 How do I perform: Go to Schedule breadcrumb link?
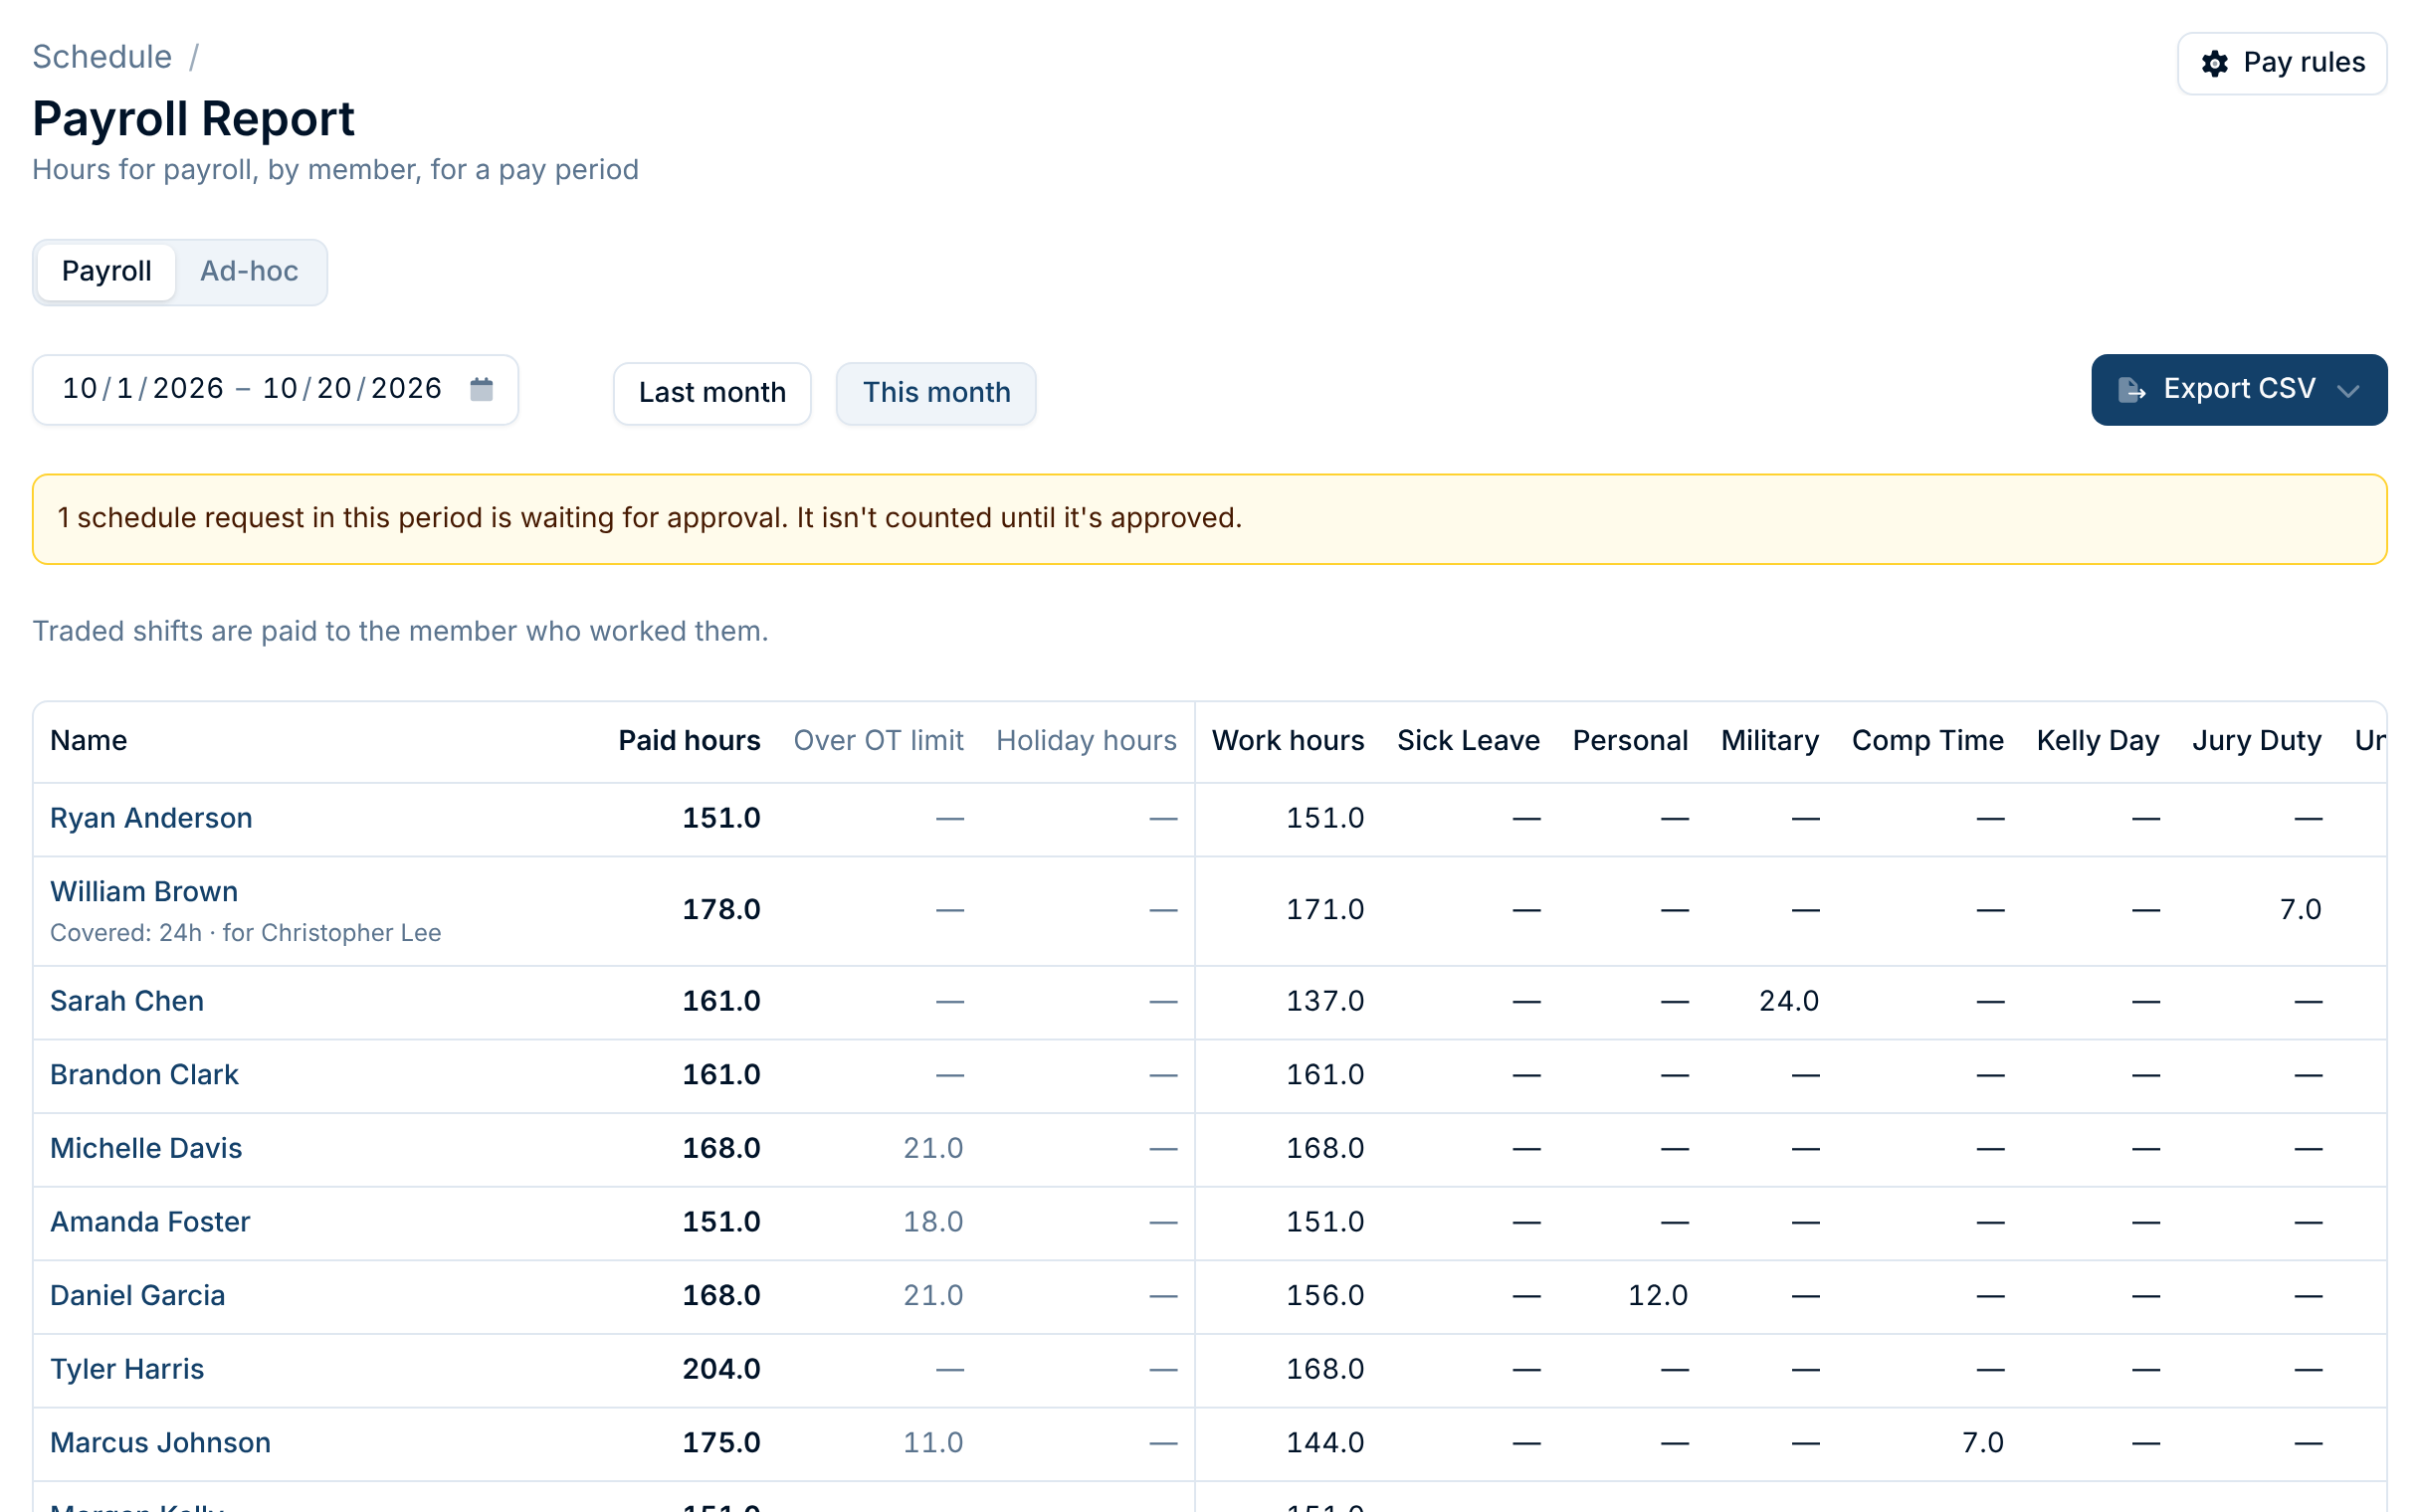pyautogui.click(x=102, y=57)
